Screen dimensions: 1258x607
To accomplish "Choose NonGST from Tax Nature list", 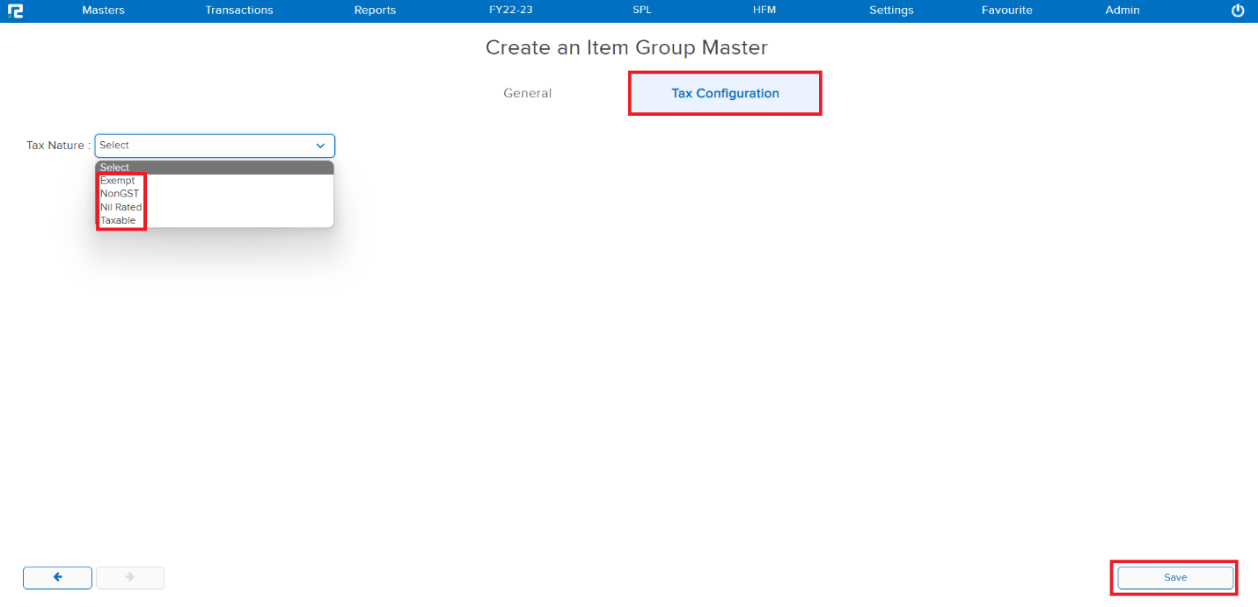I will tap(119, 194).
